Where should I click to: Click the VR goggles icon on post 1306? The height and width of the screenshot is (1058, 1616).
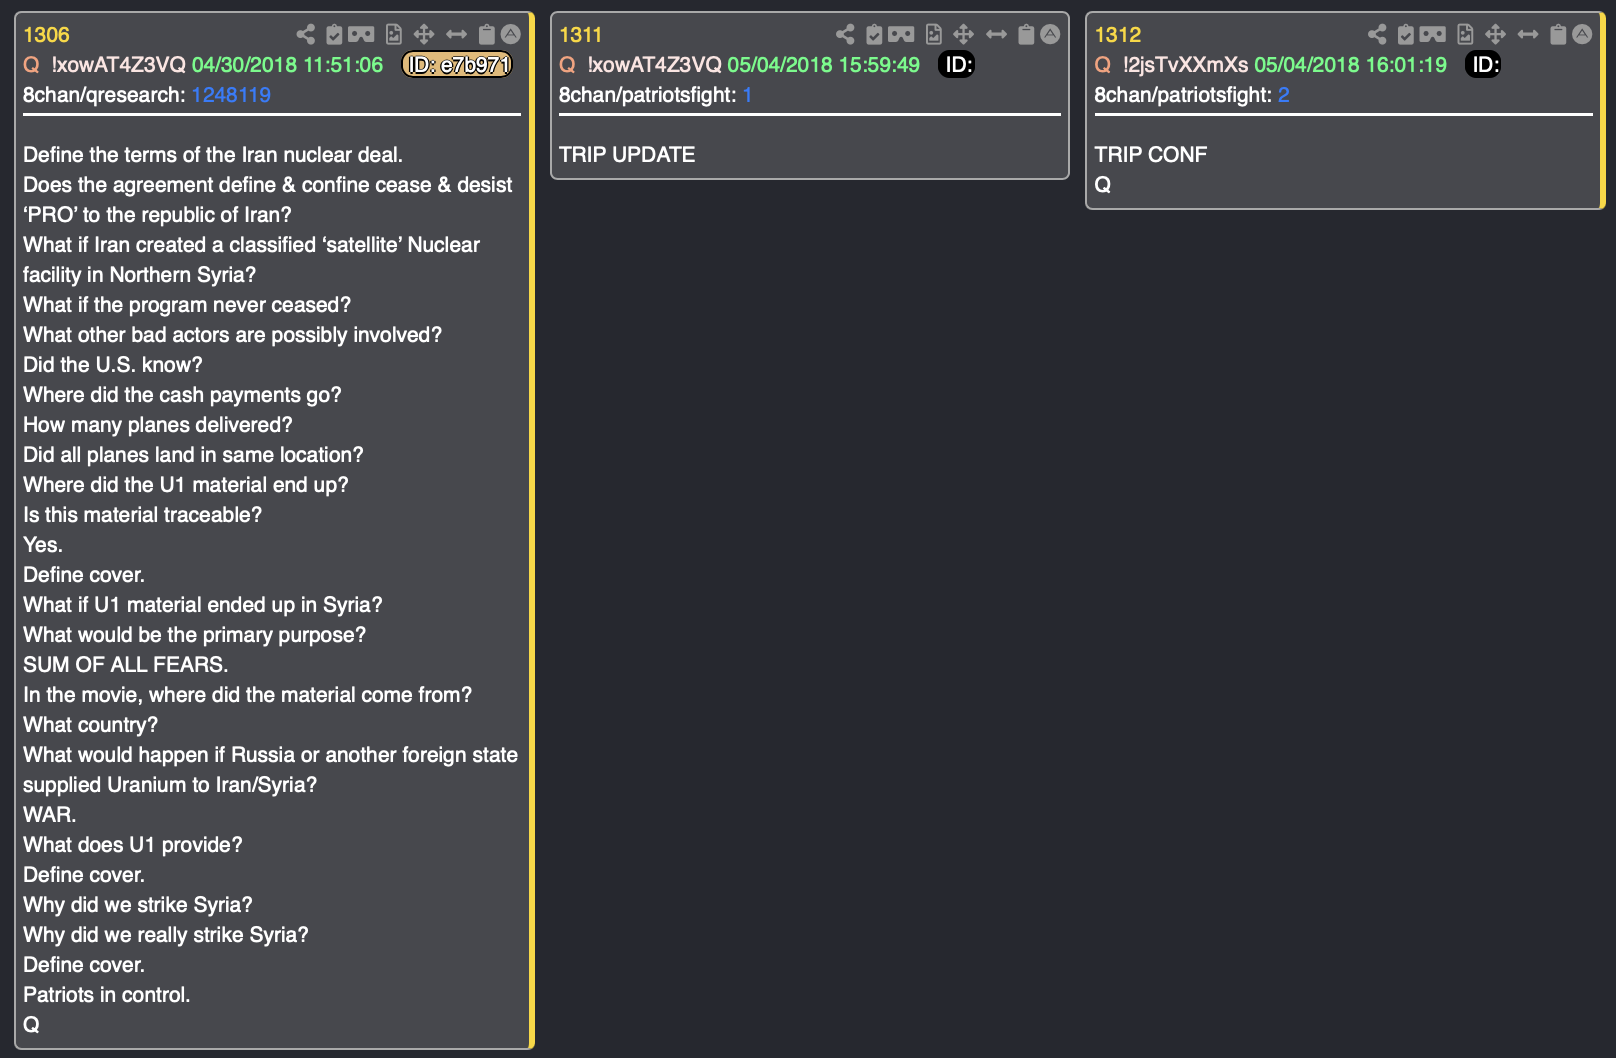click(361, 34)
